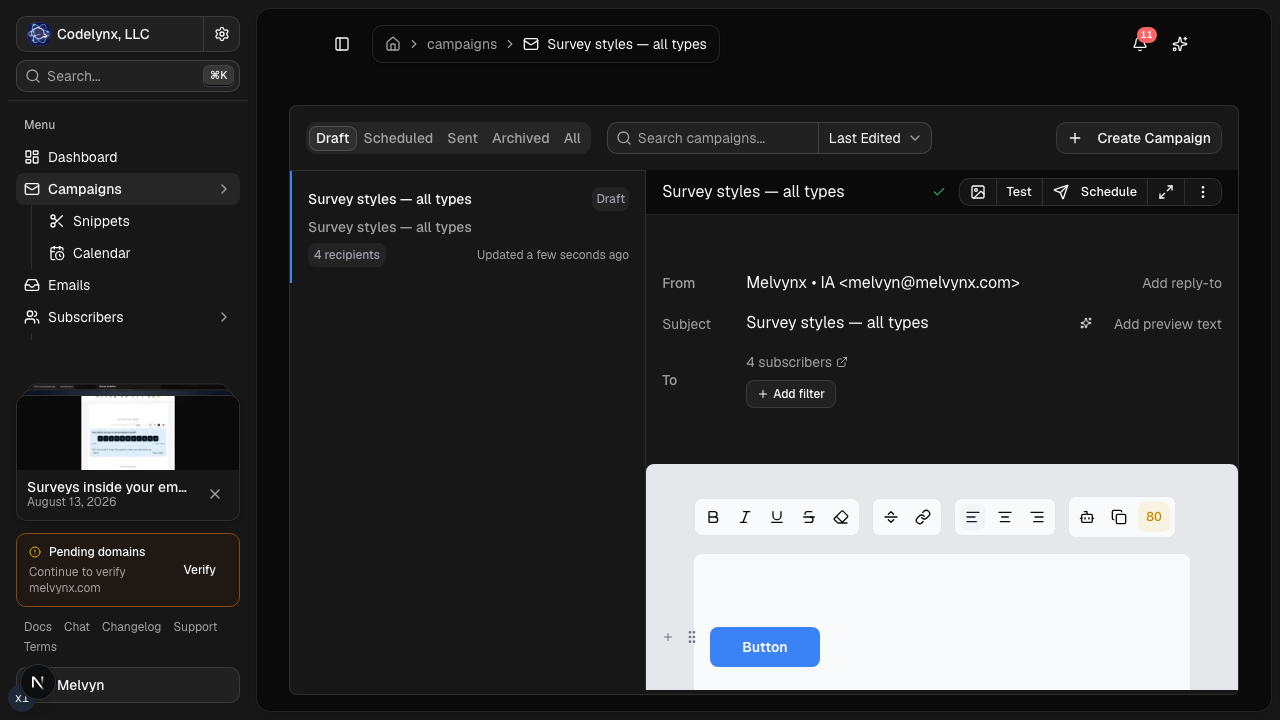The height and width of the screenshot is (720, 1280).
Task: Generate subject with the sparkles icon
Action: point(1086,323)
